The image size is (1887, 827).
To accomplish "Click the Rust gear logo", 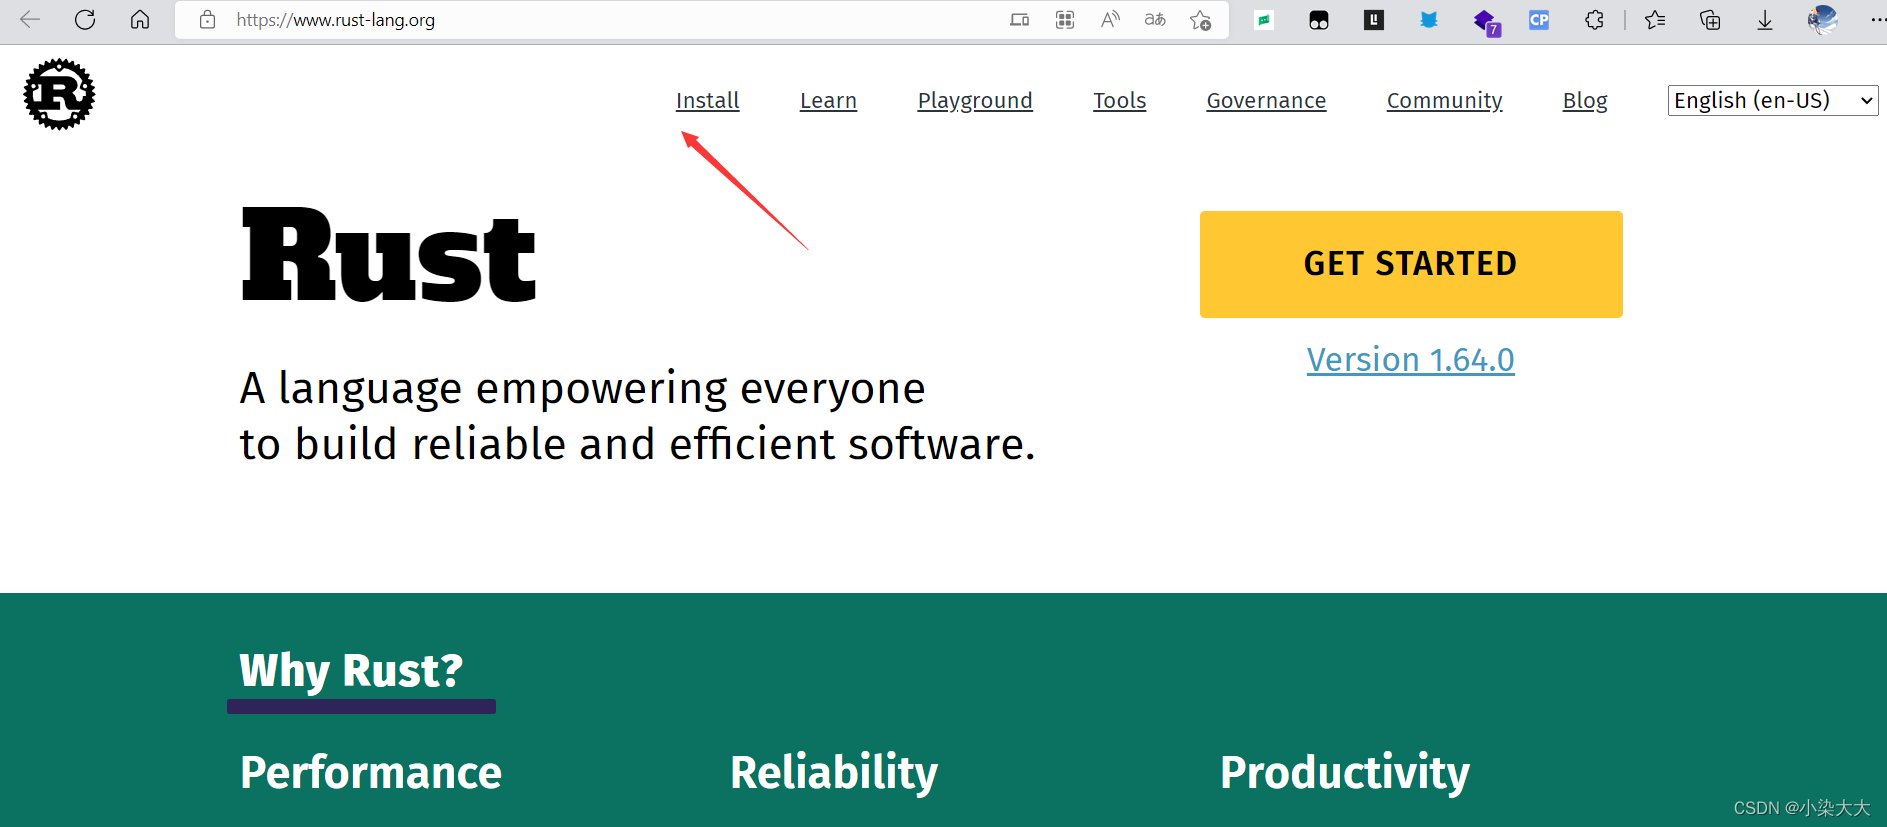I will 59,94.
